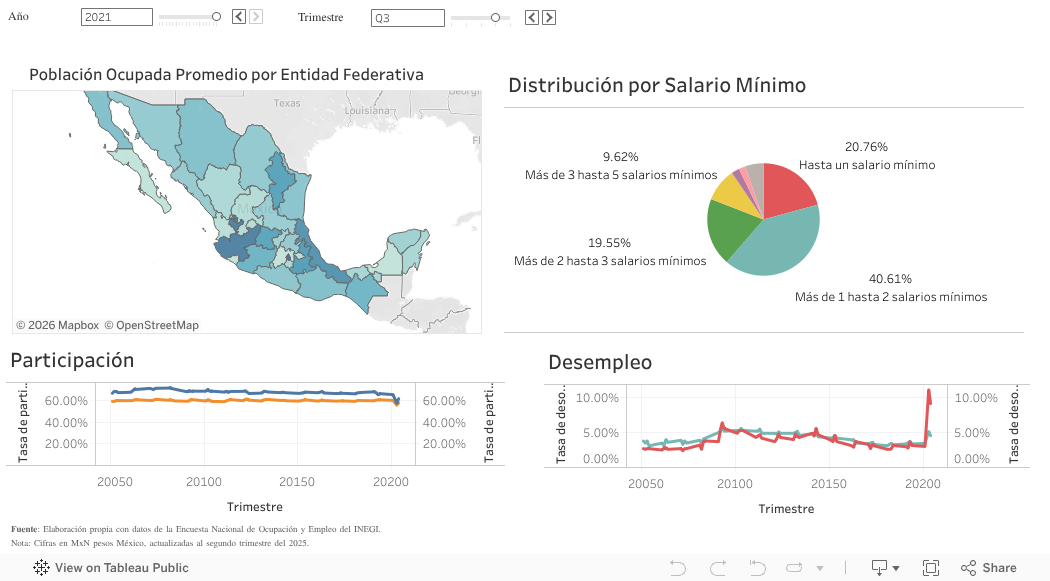Select the teal 'Más de 1 hasta 2' pie slice

coord(780,245)
